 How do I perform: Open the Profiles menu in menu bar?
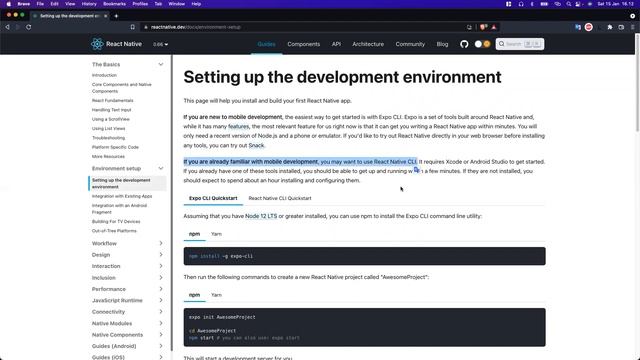[140, 4]
